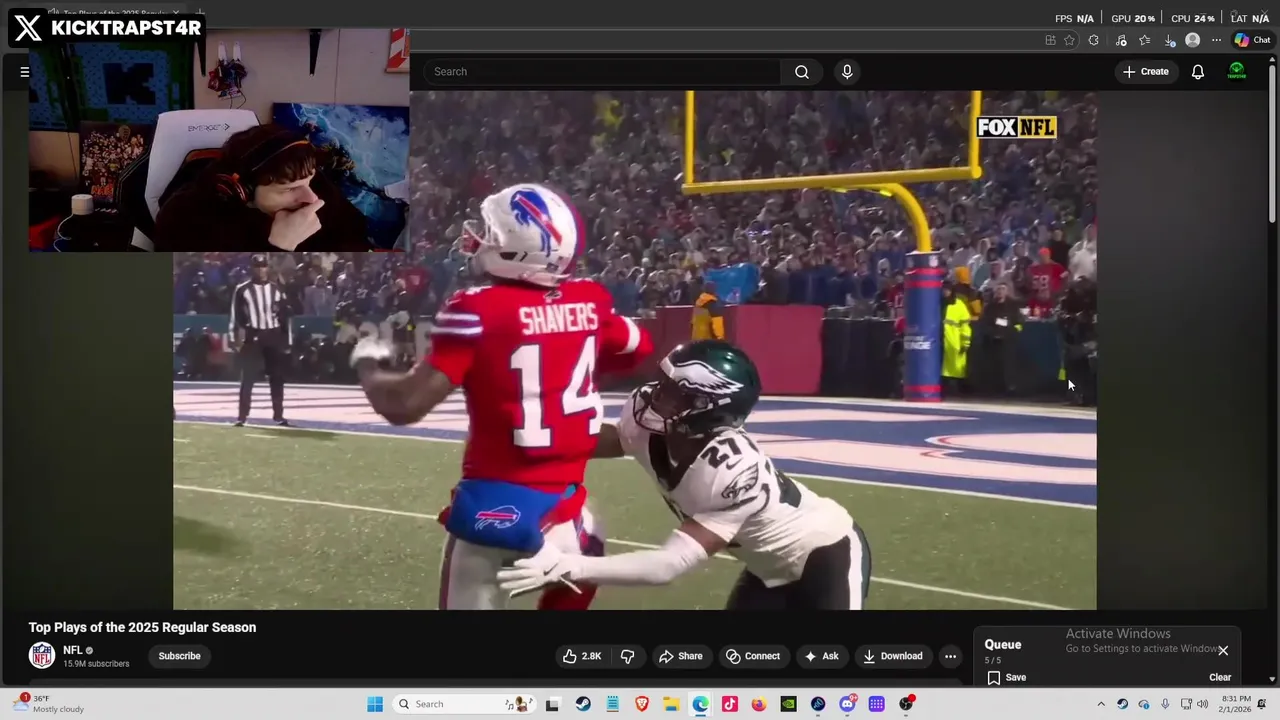The width and height of the screenshot is (1280, 720).
Task: Open the Edge profile avatar
Action: [x=1192, y=40]
